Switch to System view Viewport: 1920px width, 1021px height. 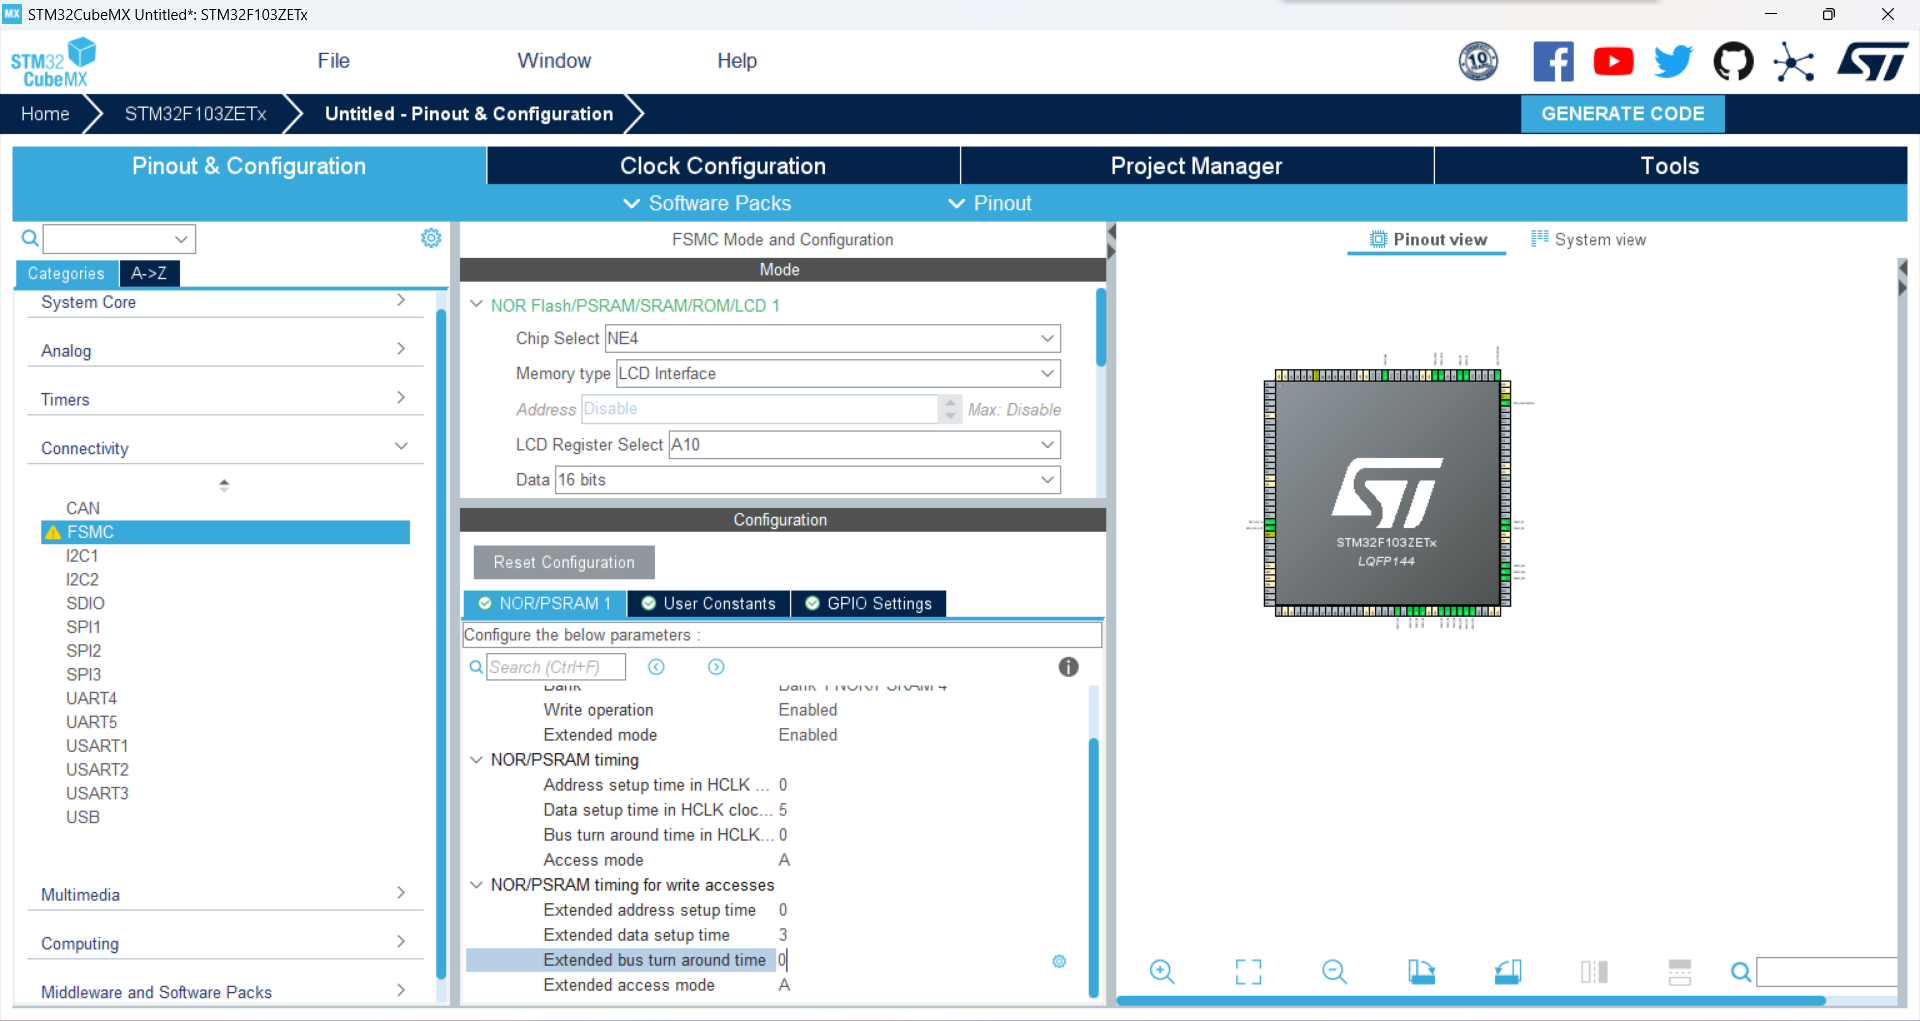point(1588,240)
